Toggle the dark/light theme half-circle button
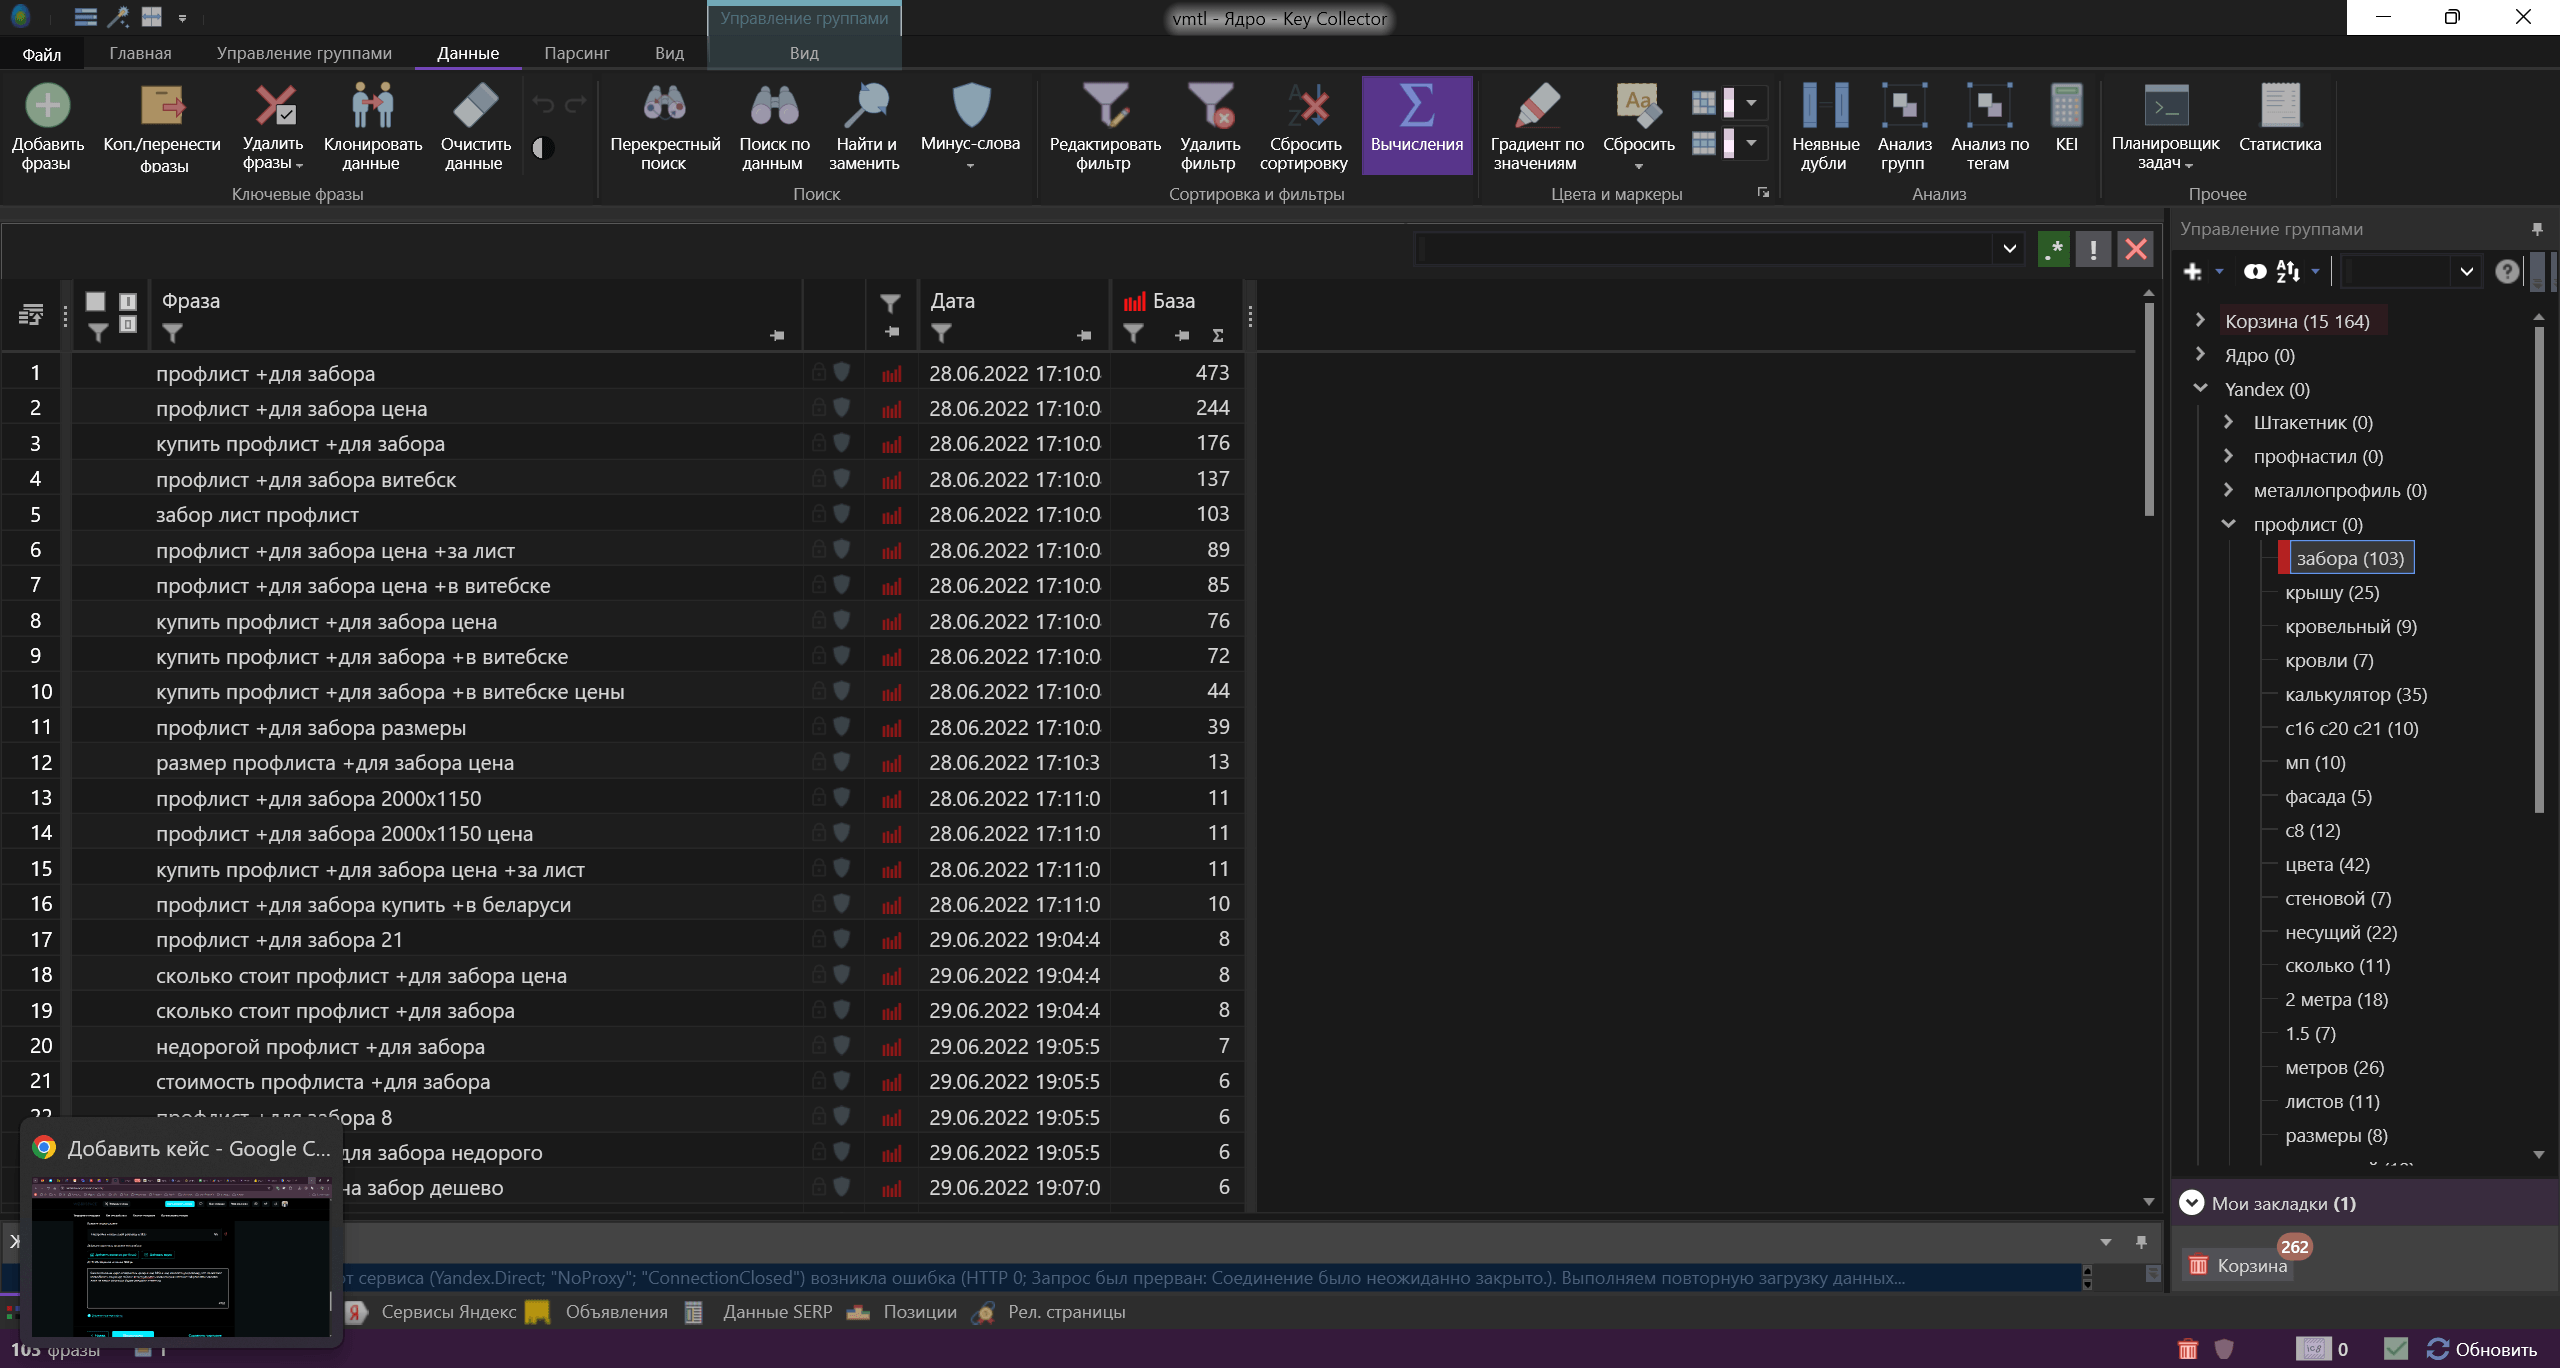 pyautogui.click(x=543, y=148)
